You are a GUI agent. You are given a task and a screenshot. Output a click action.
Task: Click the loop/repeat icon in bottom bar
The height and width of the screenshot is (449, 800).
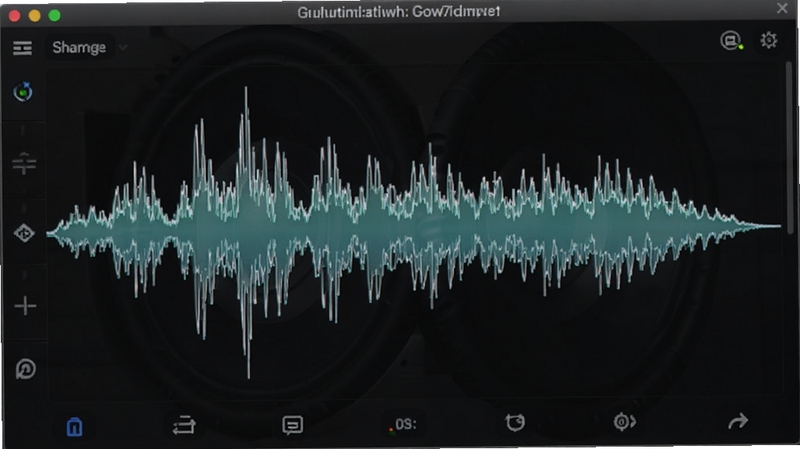point(184,425)
